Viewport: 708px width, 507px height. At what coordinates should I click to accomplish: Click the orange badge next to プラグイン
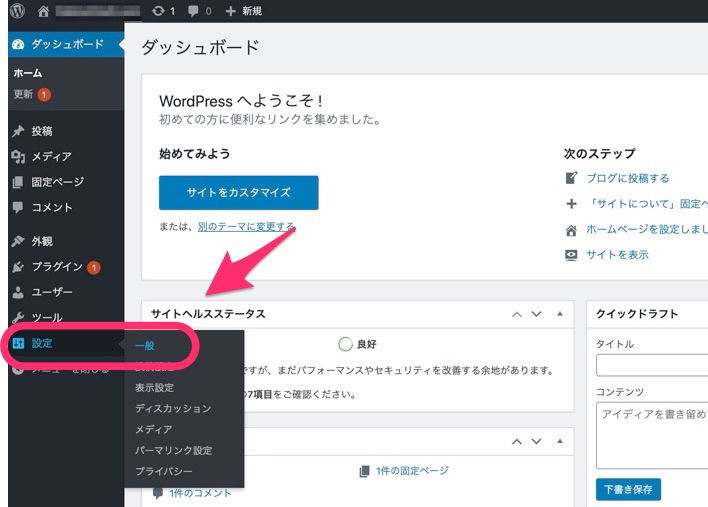tap(93, 267)
